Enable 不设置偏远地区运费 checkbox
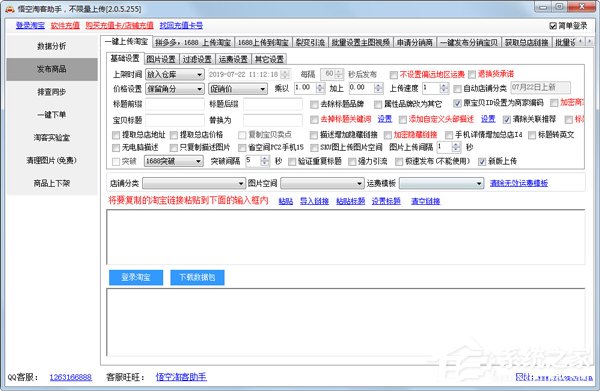 point(393,75)
